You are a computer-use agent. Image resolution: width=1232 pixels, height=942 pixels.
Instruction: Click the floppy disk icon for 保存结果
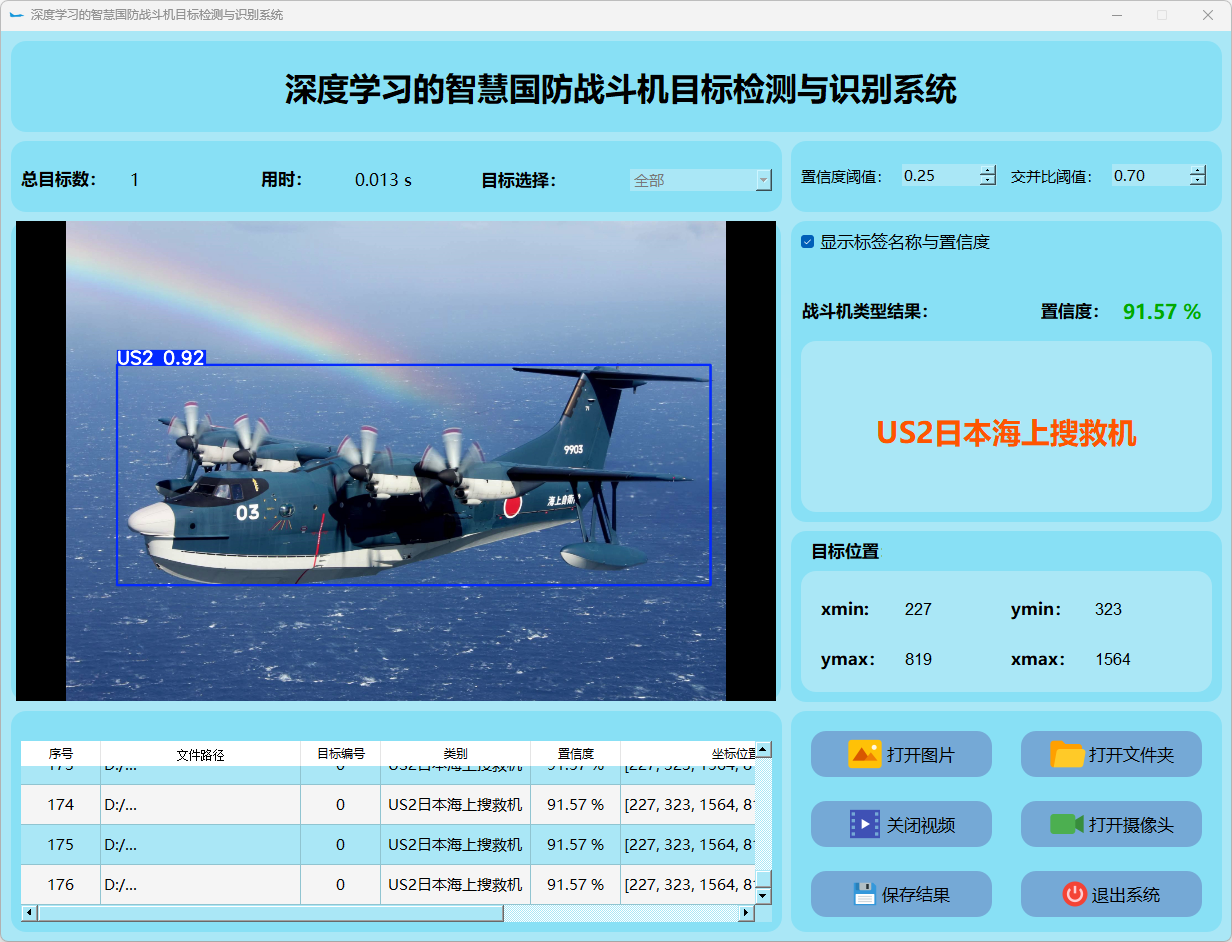pos(864,894)
